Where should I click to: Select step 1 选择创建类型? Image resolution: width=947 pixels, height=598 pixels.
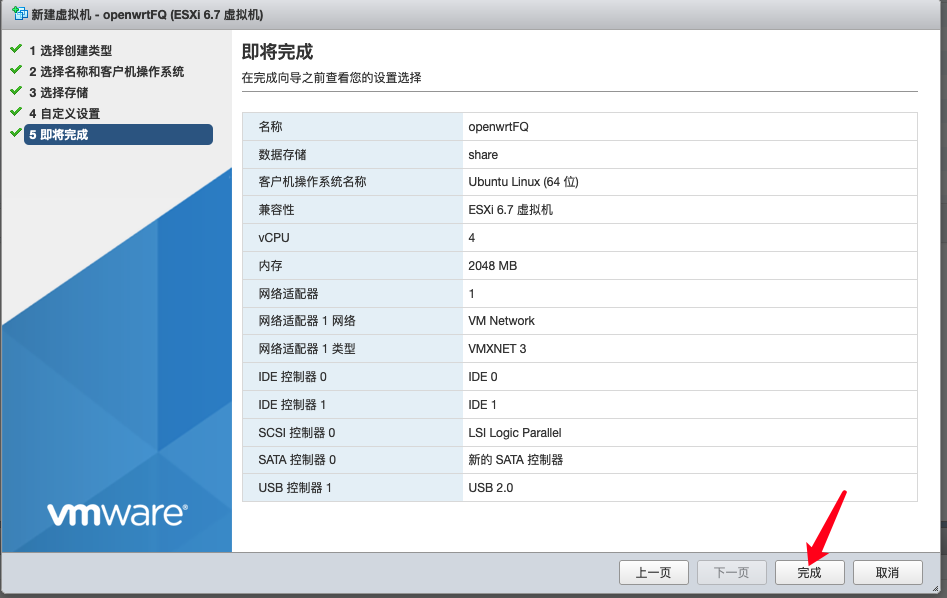coord(70,51)
